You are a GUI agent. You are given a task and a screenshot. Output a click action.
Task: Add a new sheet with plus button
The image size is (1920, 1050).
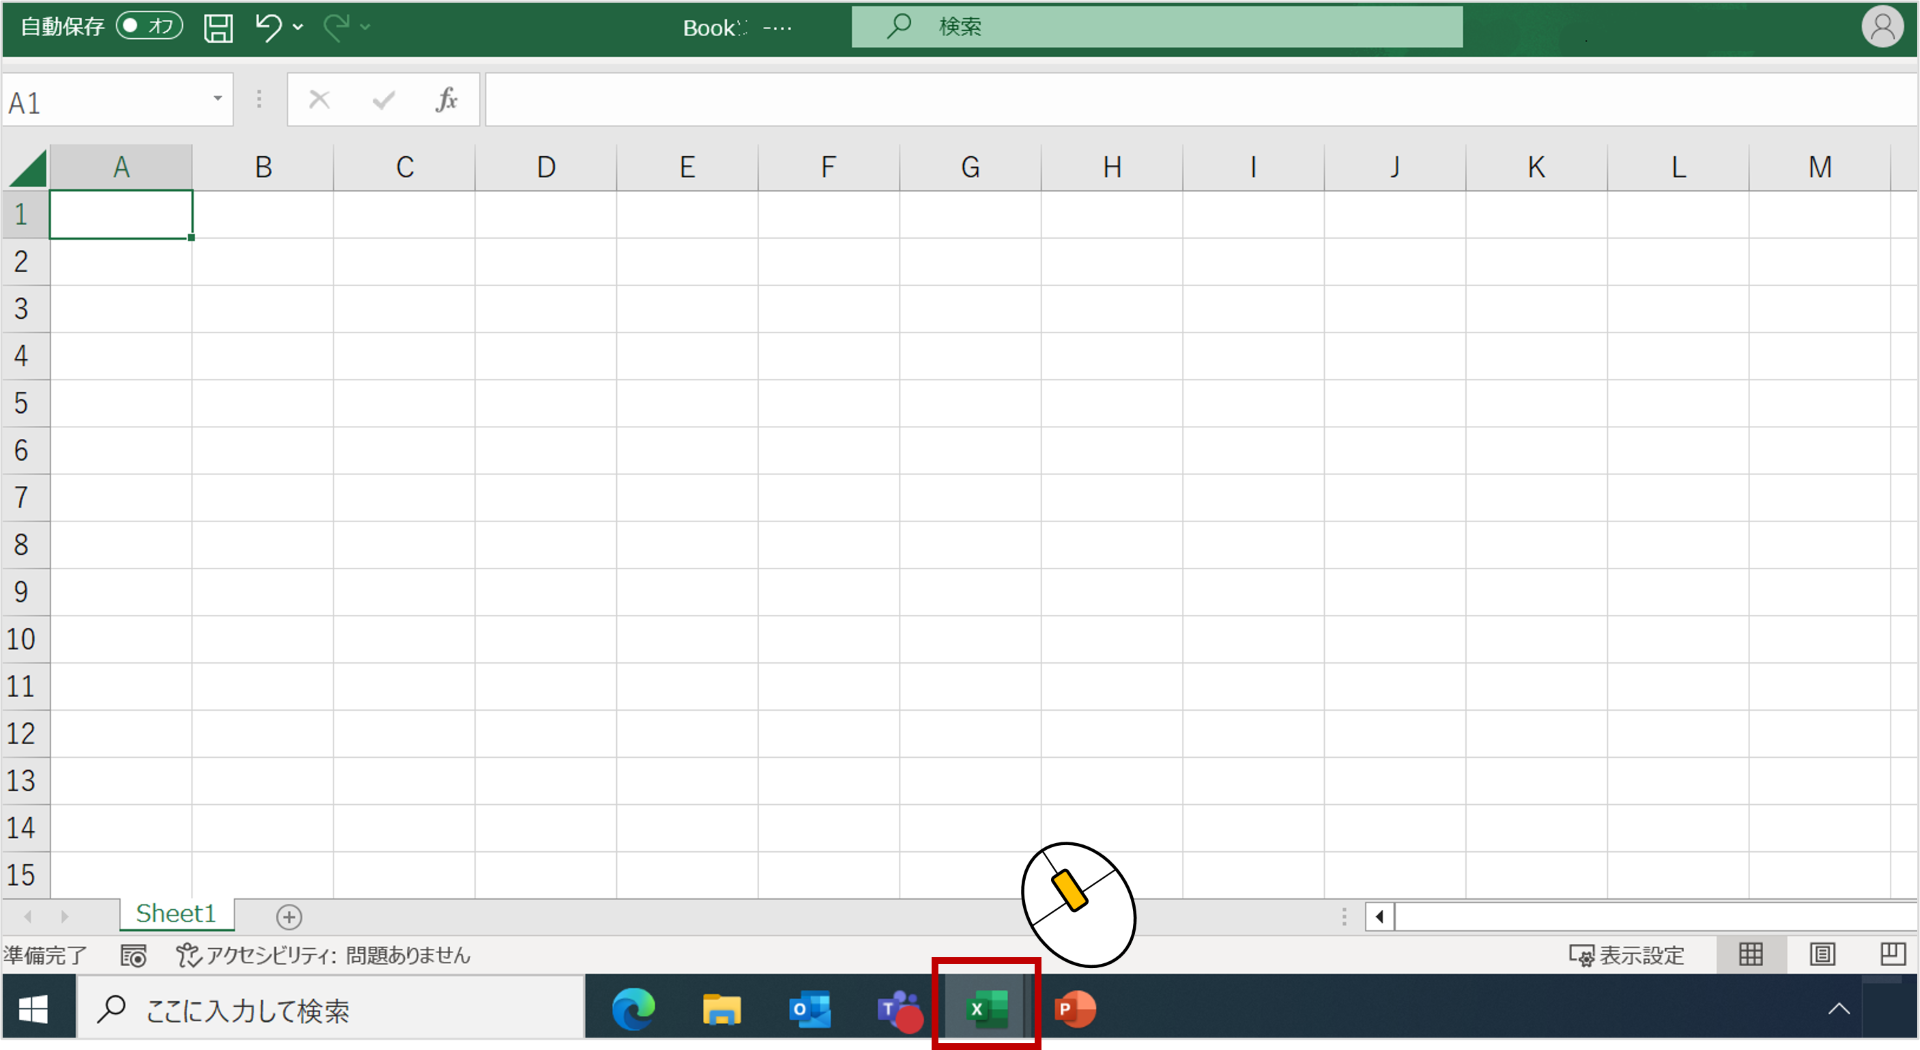[x=289, y=916]
